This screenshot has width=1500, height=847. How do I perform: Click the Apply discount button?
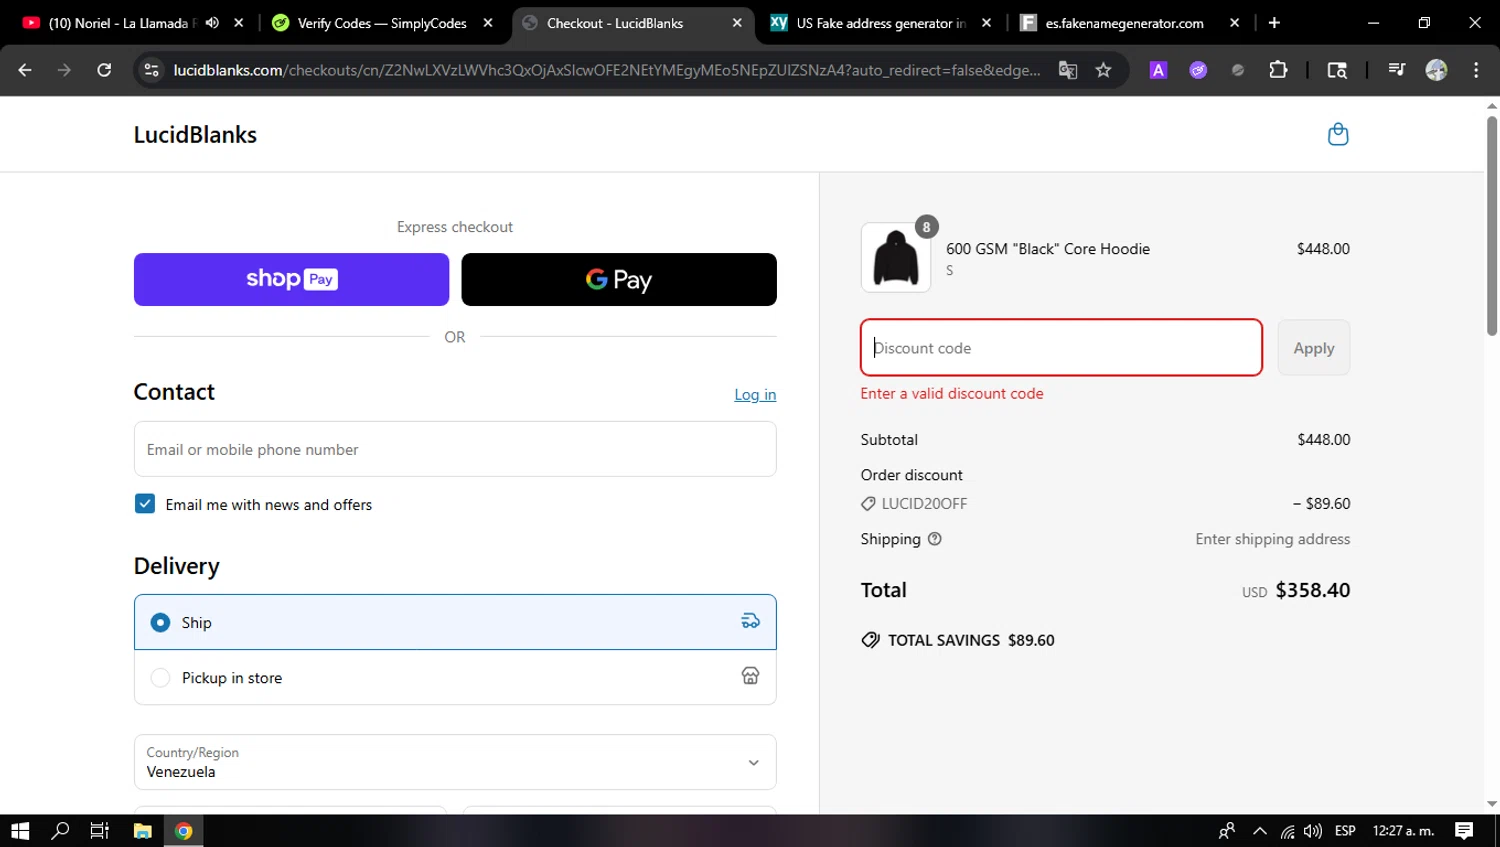point(1314,348)
